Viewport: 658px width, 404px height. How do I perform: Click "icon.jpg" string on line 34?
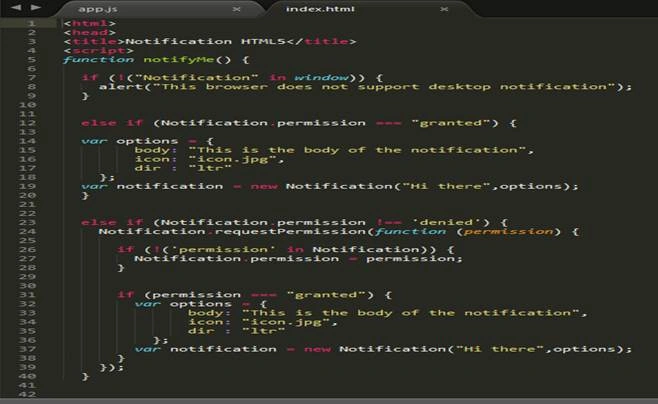point(287,322)
